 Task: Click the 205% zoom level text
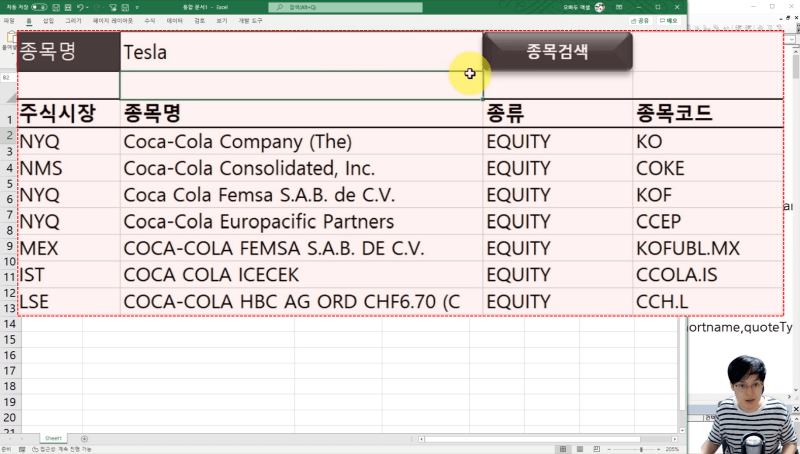672,449
